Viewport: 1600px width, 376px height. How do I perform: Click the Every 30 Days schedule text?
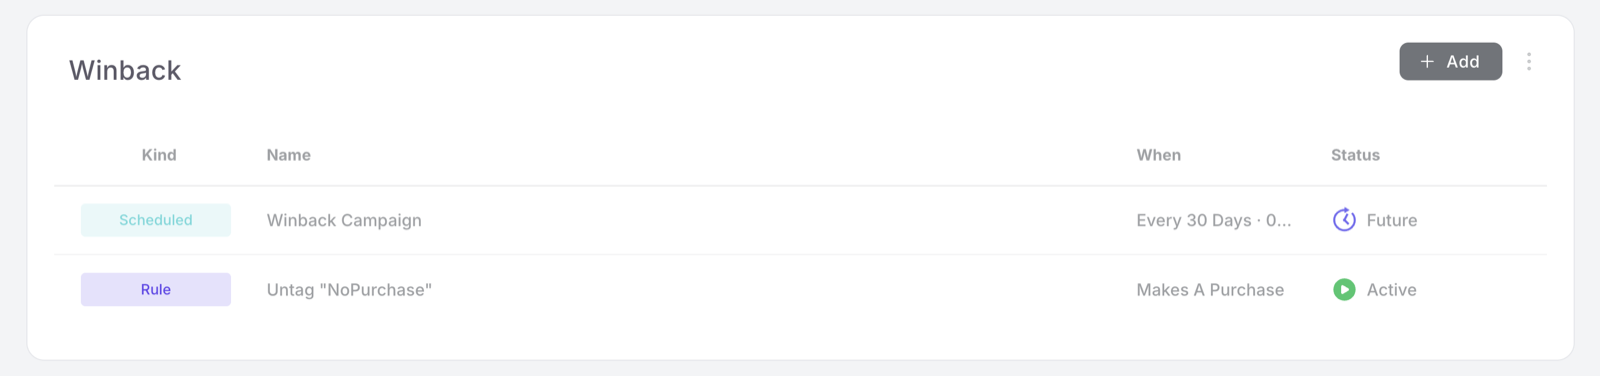click(x=1213, y=220)
